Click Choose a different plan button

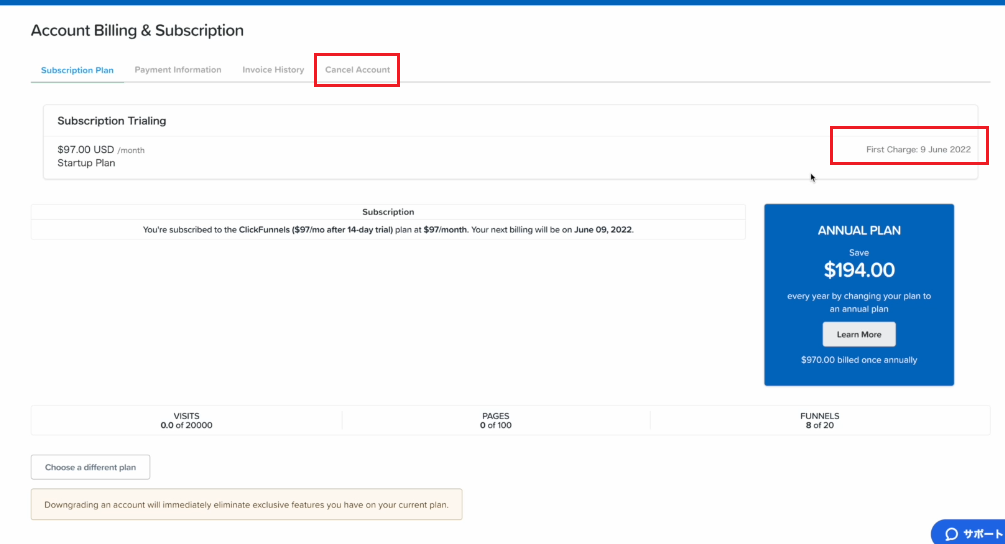tap(90, 467)
